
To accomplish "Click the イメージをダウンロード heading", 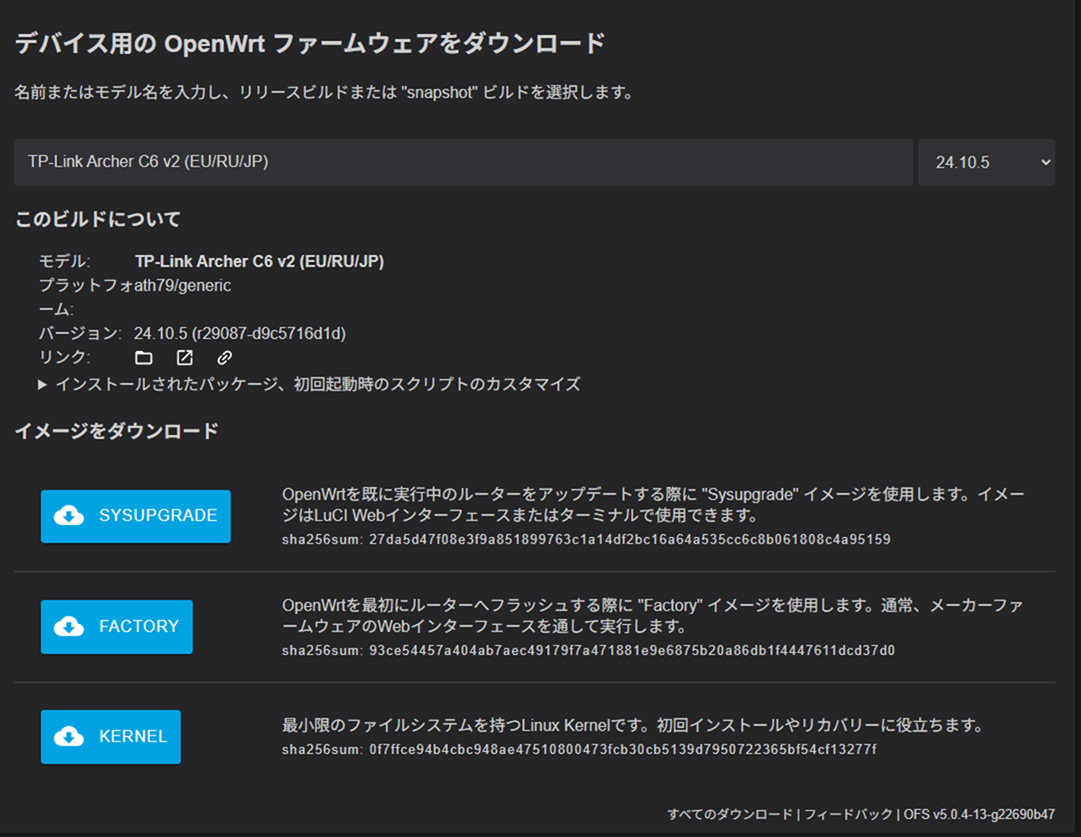I will click(117, 431).
